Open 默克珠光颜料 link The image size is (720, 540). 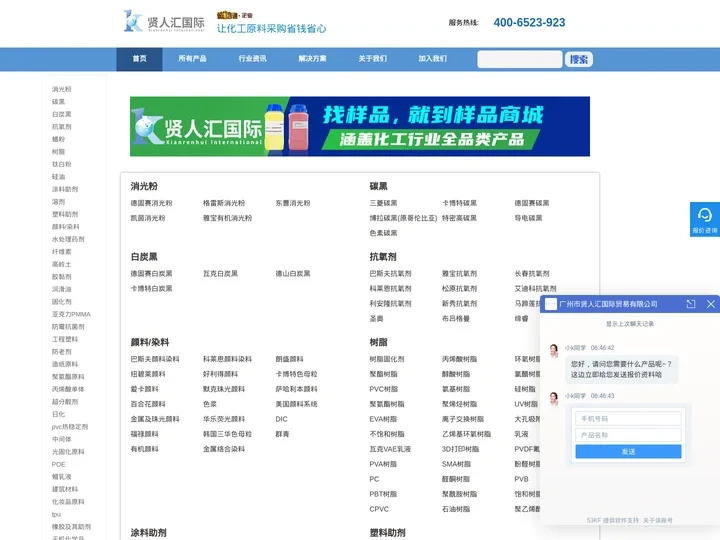(224, 389)
